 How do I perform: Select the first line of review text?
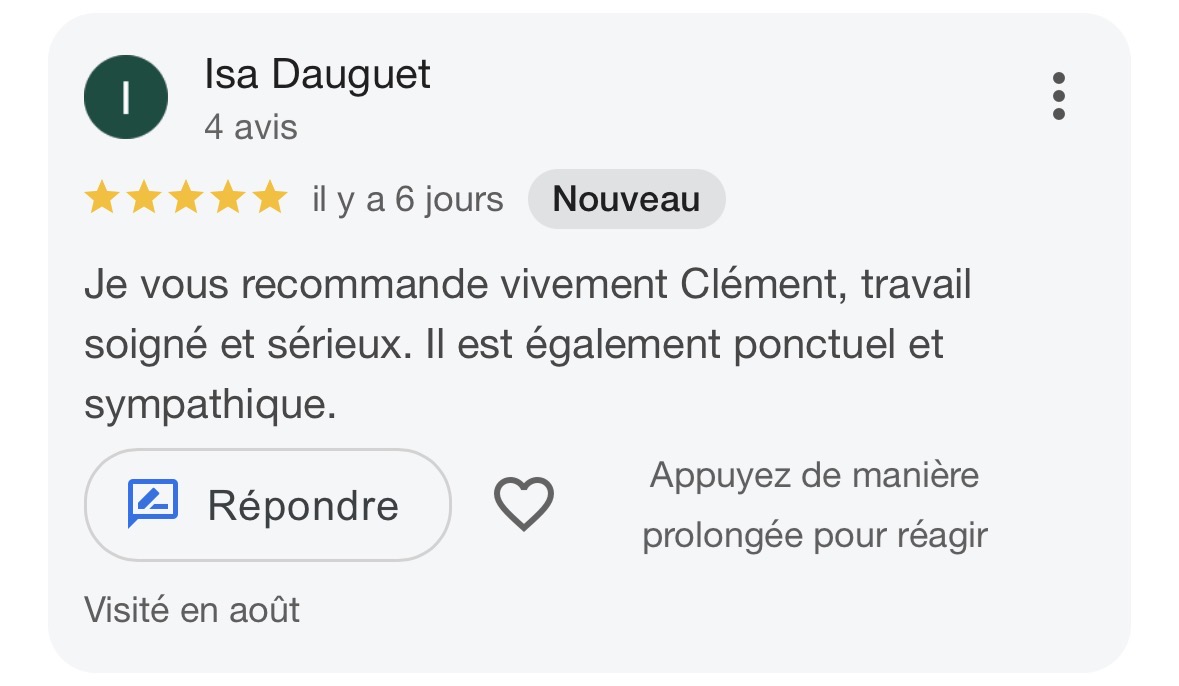point(528,284)
